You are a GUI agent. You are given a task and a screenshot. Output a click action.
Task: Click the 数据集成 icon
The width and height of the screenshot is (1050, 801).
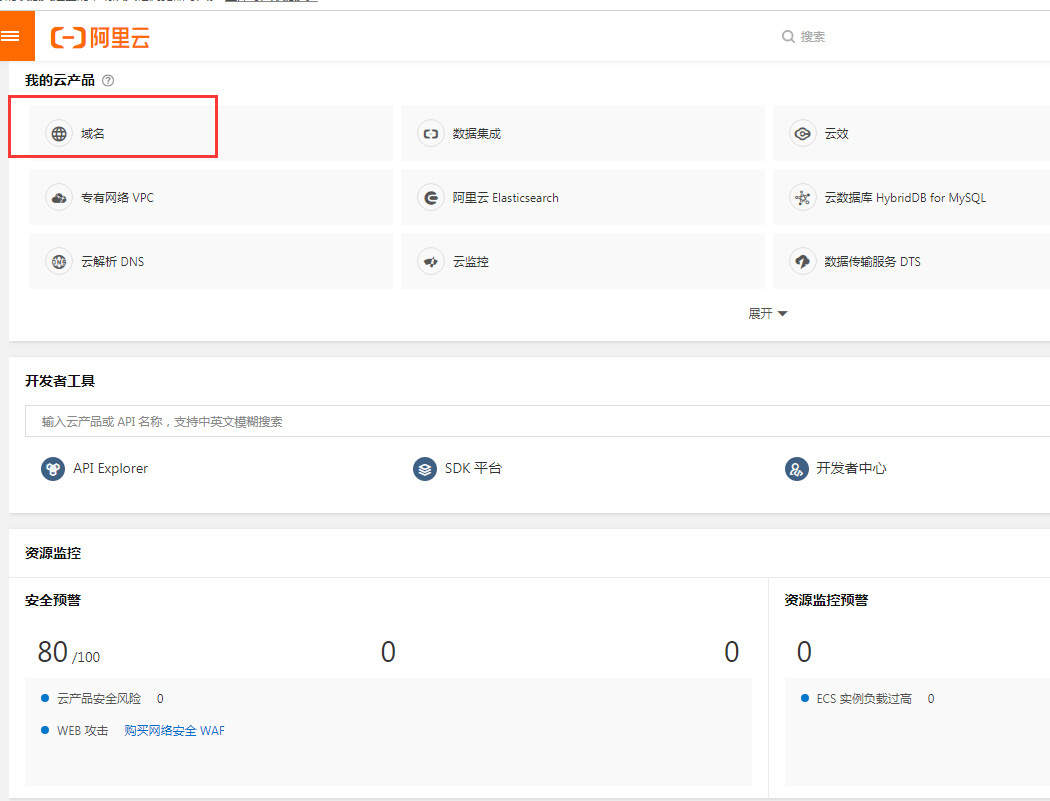click(x=431, y=133)
